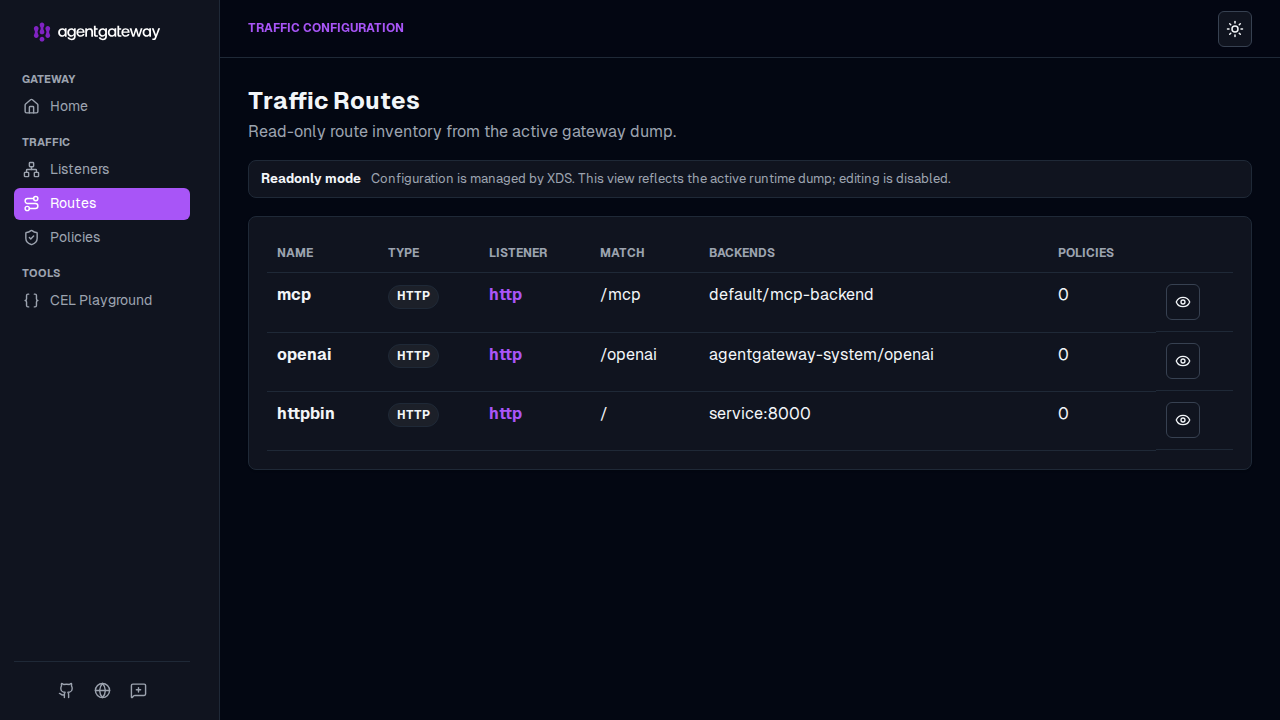This screenshot has width=1280, height=720.
Task: Click the MATCH column header
Action: click(622, 253)
